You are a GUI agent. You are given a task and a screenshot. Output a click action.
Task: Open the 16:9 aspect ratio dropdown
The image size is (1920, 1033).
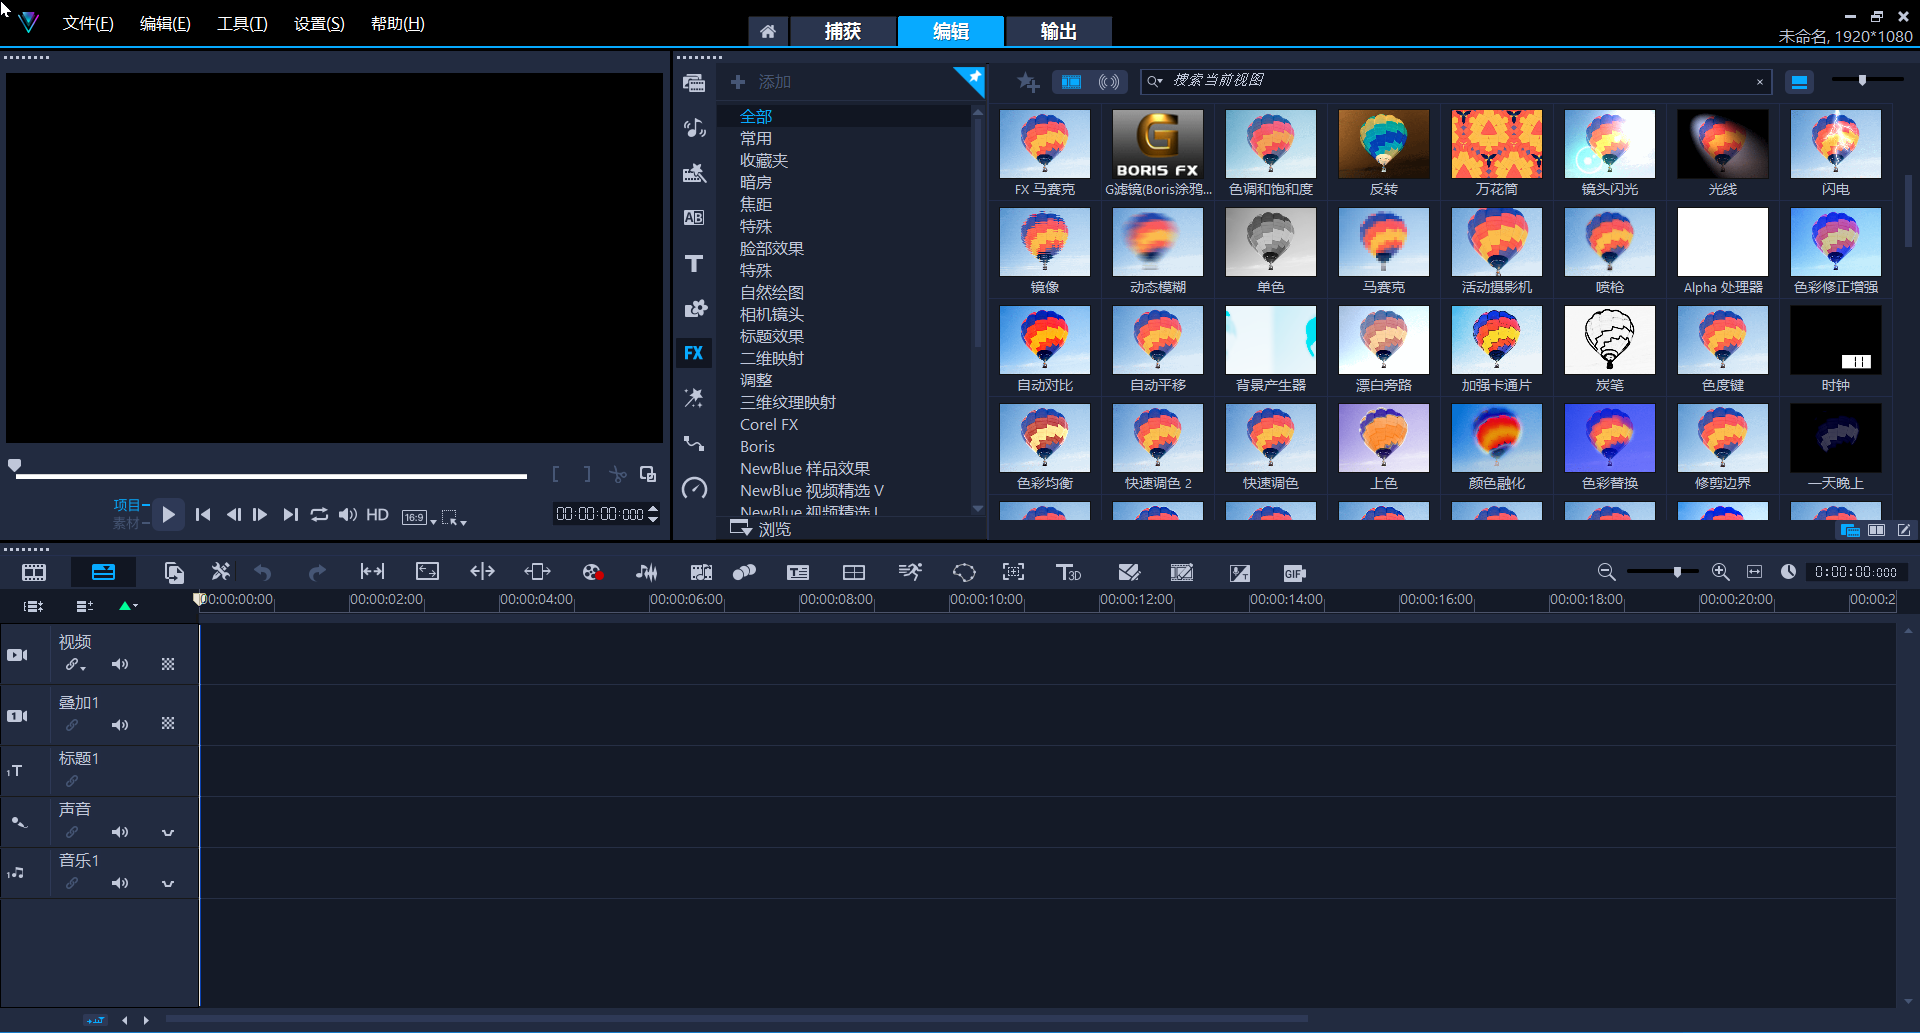tap(419, 517)
